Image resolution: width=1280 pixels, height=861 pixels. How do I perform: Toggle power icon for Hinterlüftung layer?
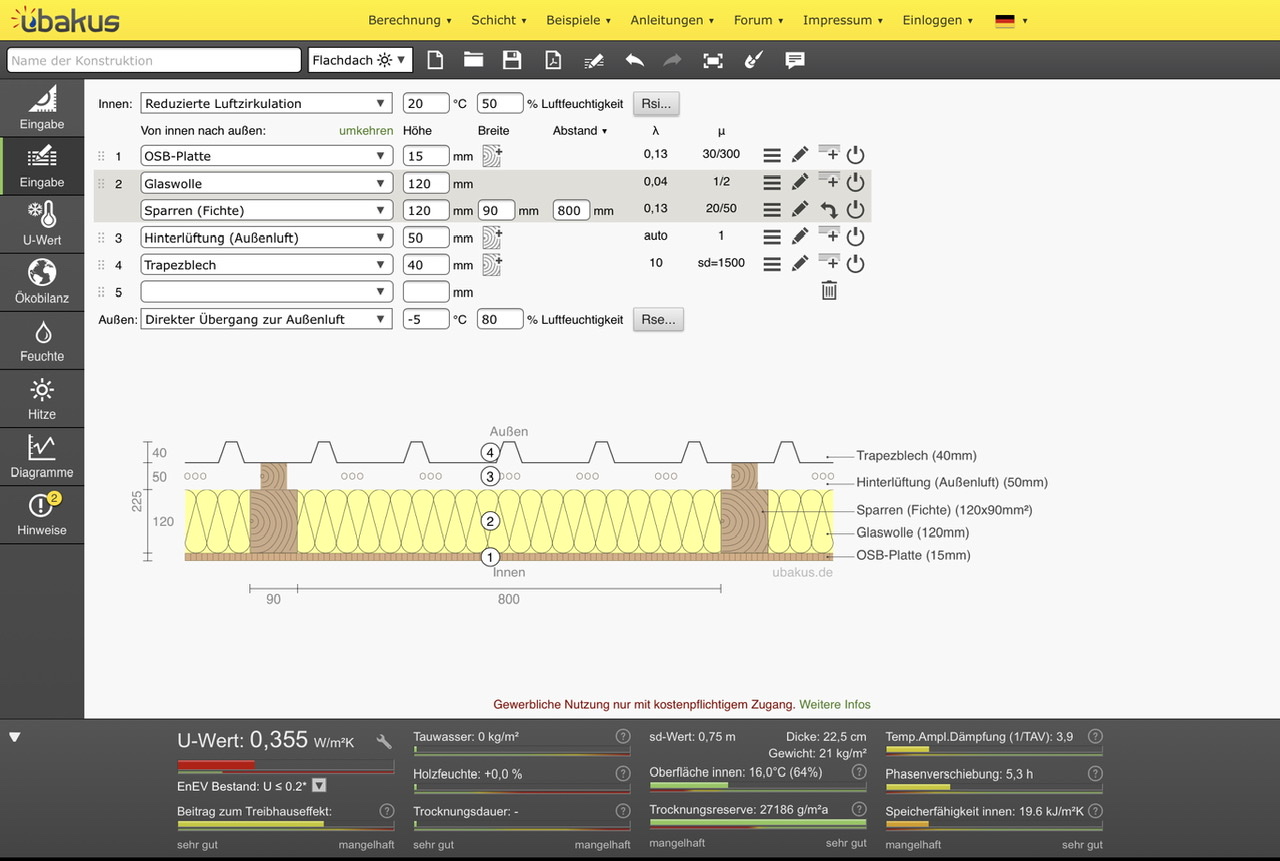(855, 237)
